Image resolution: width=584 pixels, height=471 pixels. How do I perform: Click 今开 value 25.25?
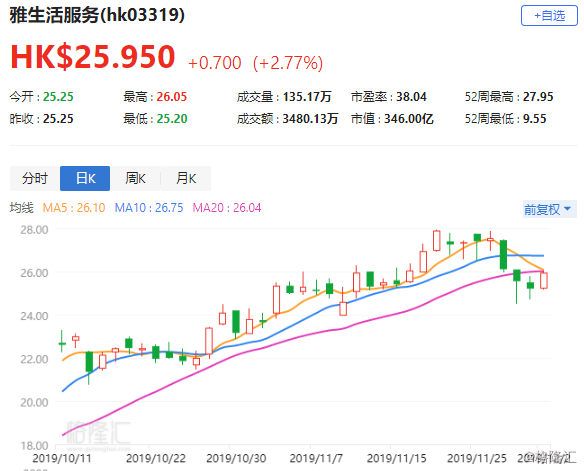tap(58, 97)
